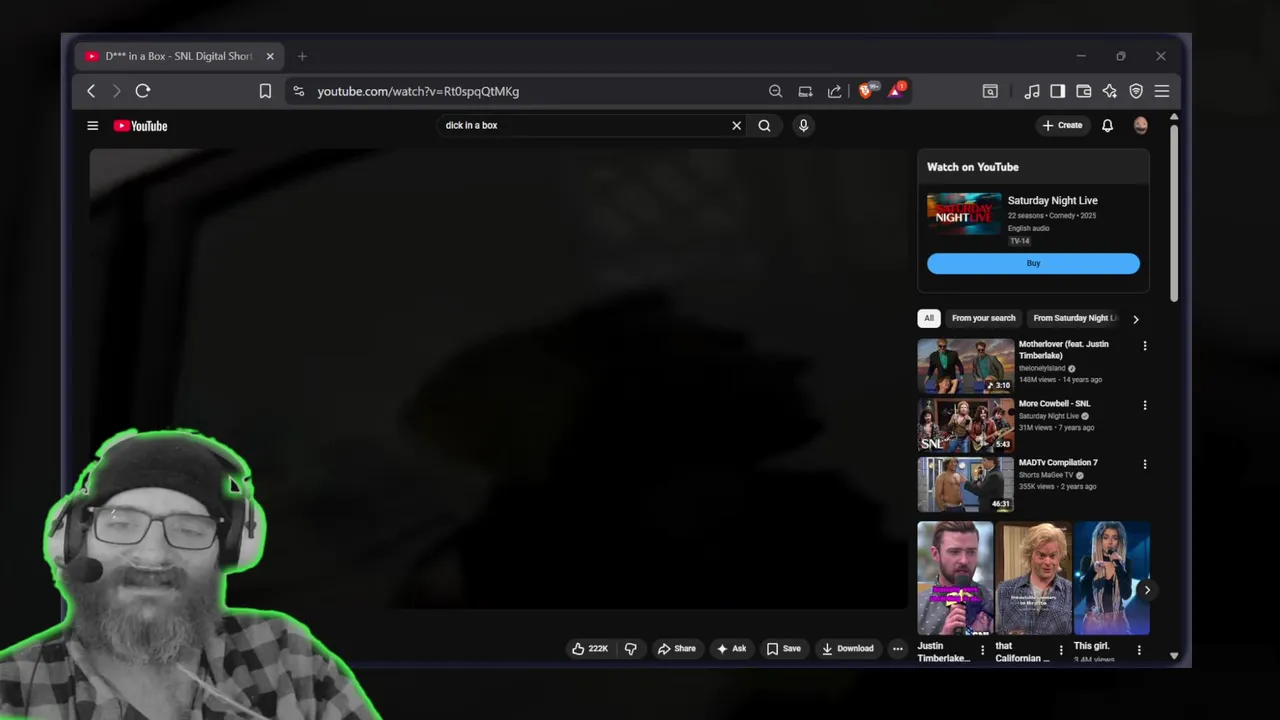Reload the YouTube page
The width and height of the screenshot is (1280, 720).
[143, 91]
